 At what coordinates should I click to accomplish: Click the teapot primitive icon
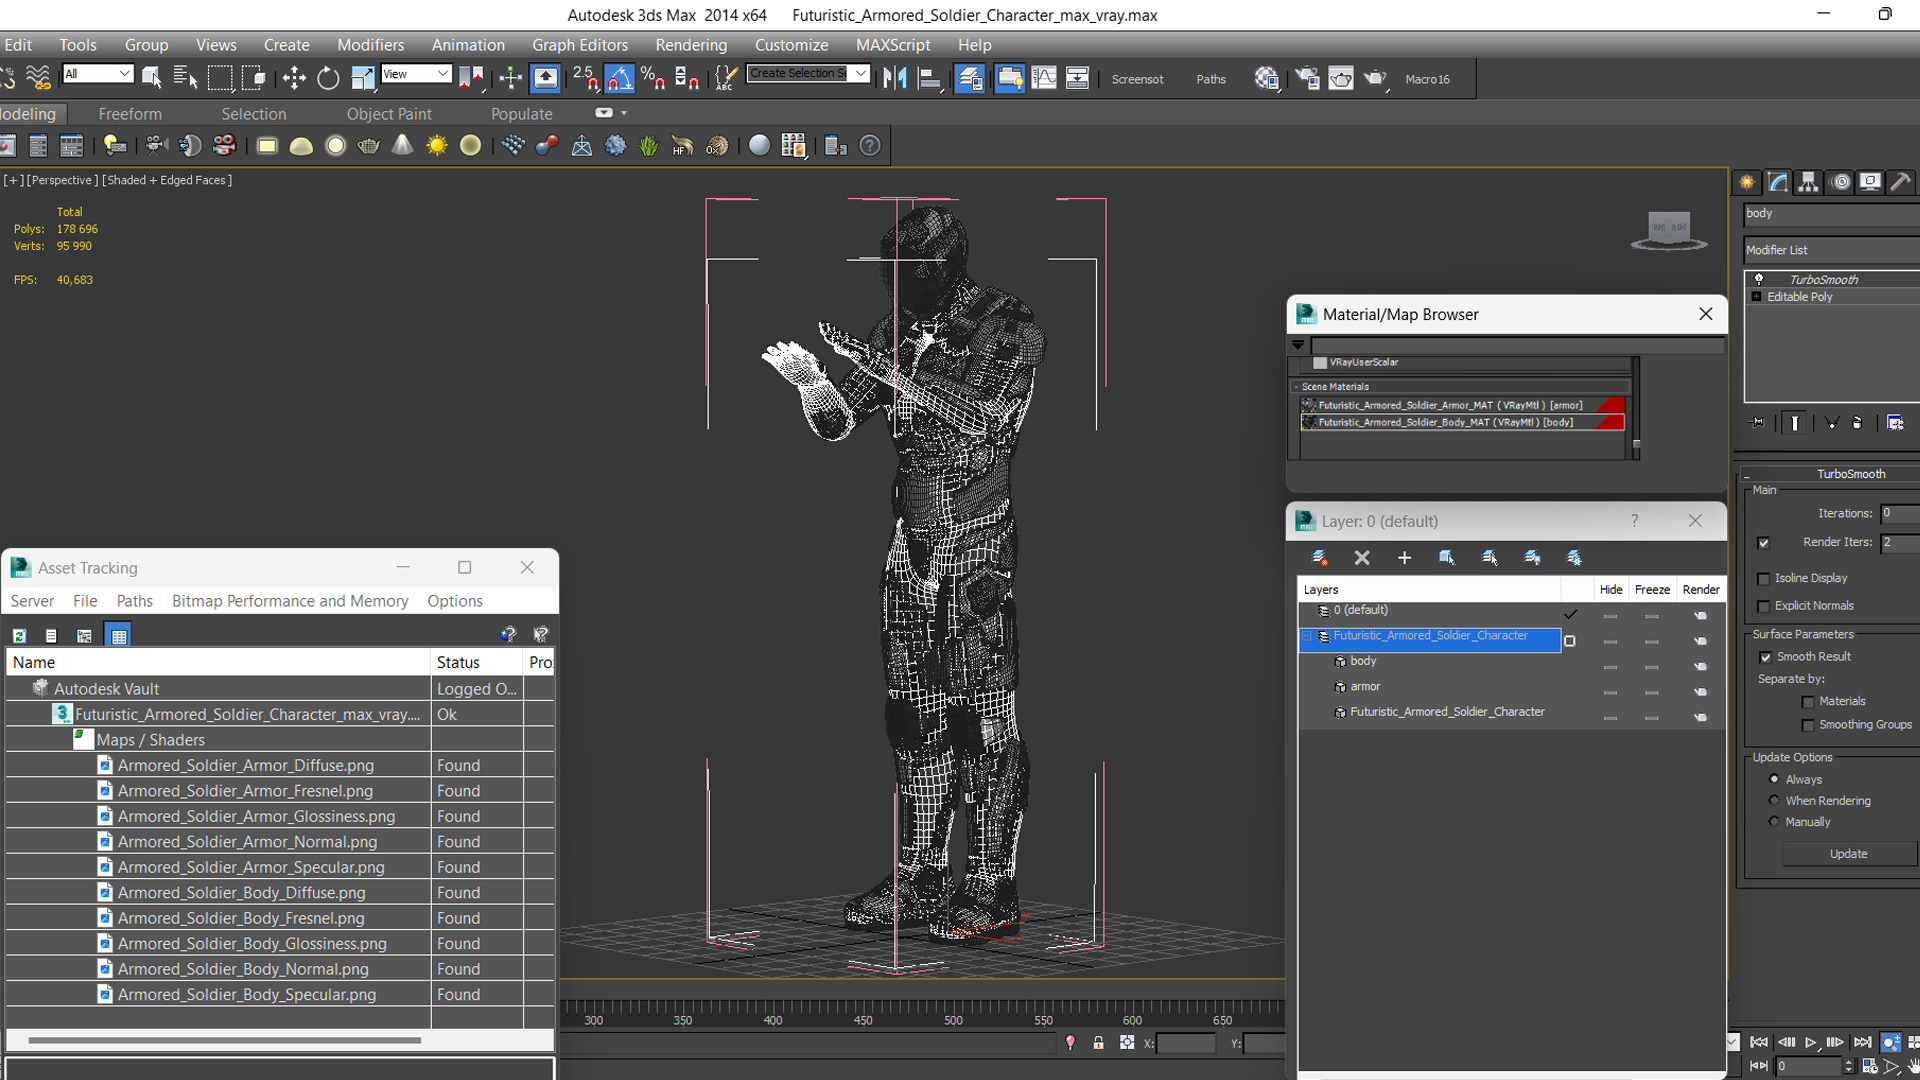click(x=368, y=146)
